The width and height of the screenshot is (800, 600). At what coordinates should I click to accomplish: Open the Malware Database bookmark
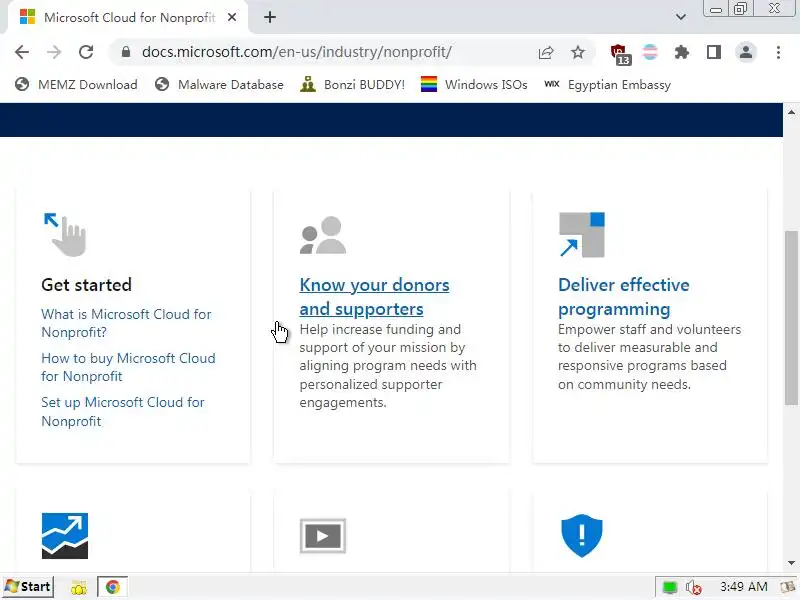coord(219,85)
